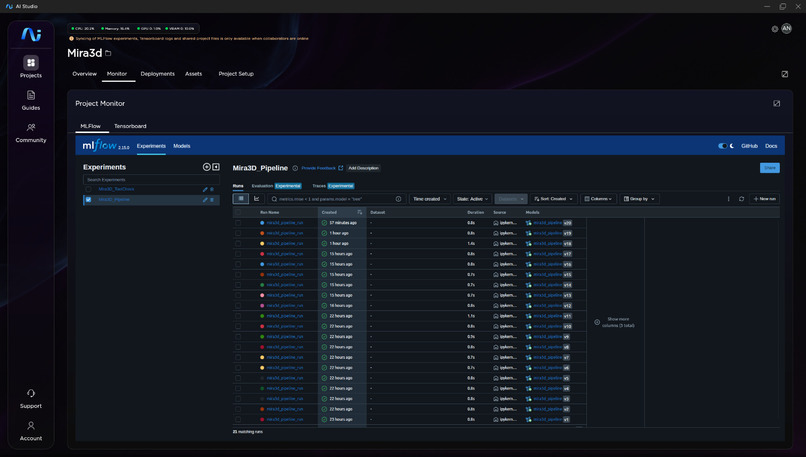Click the folder icon next to Mira3d title

click(108, 53)
